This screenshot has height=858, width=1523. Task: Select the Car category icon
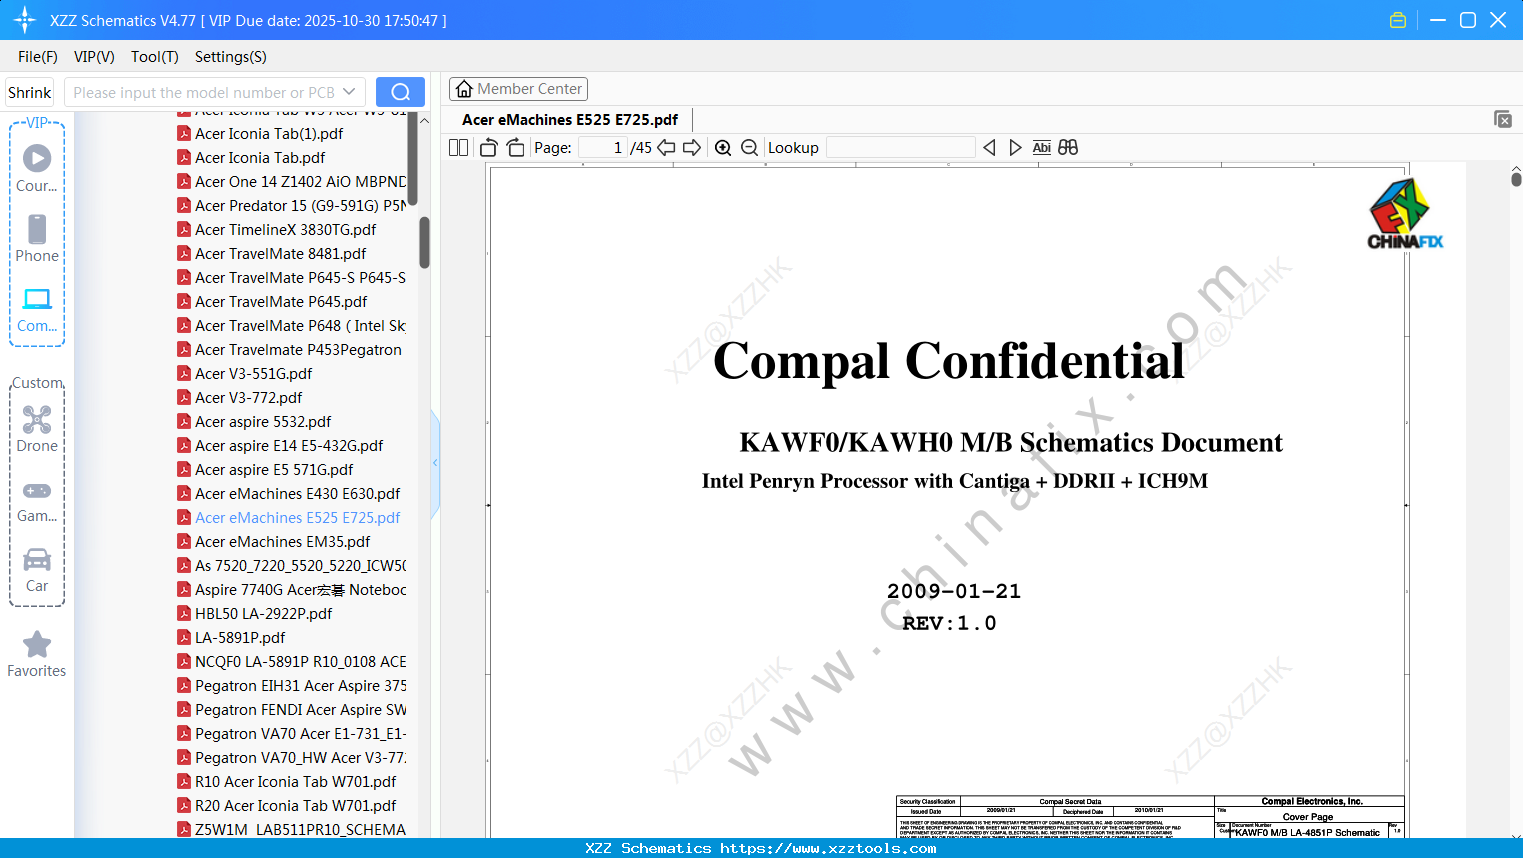(37, 570)
